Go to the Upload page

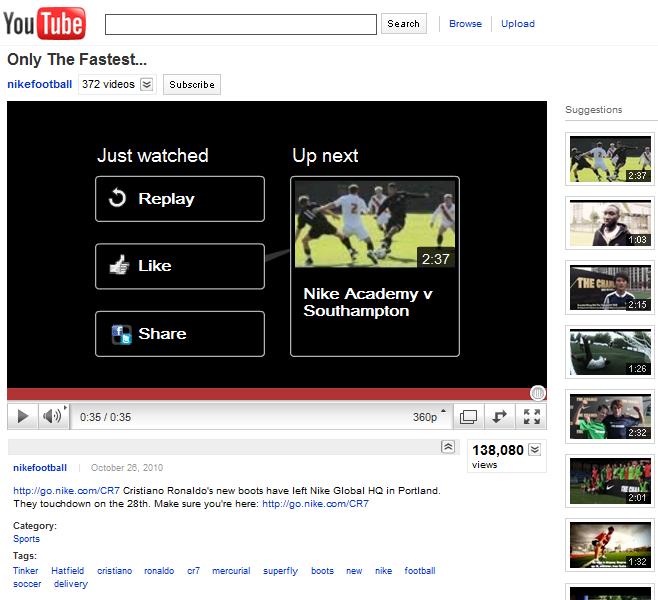pos(517,24)
